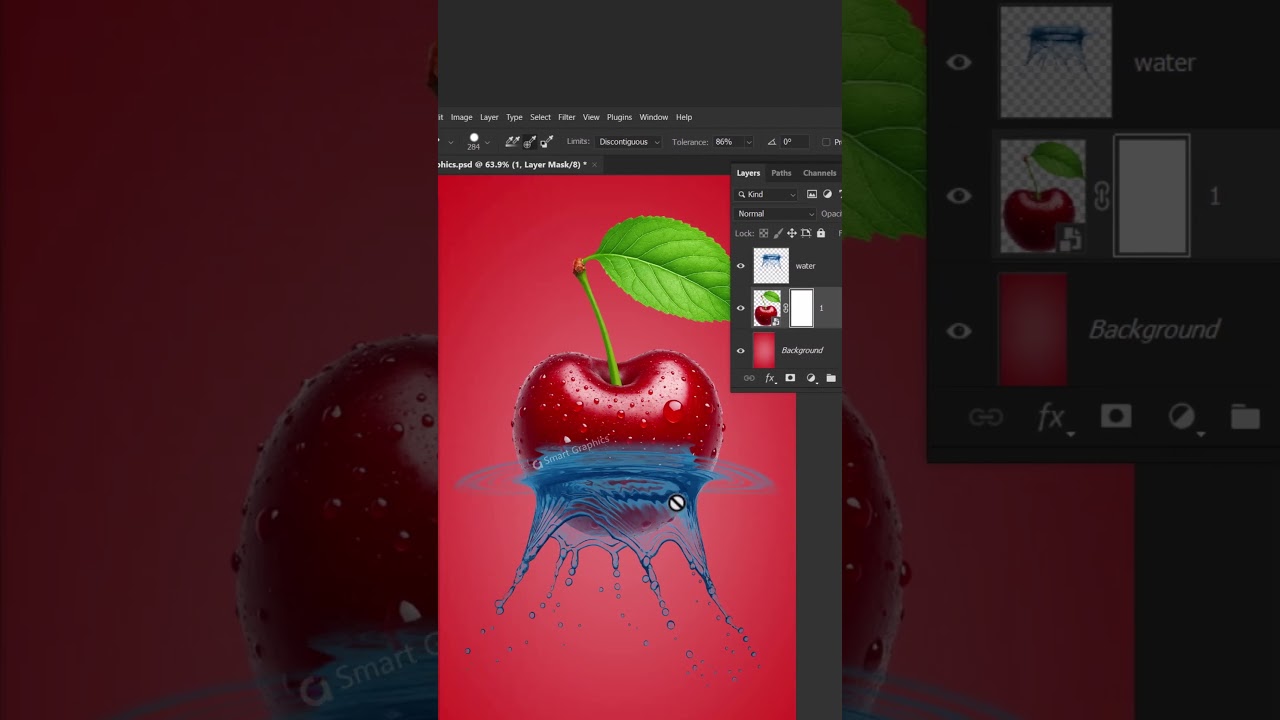Viewport: 1280px width, 720px height.
Task: Hide the water layer
Action: pyautogui.click(x=741, y=266)
